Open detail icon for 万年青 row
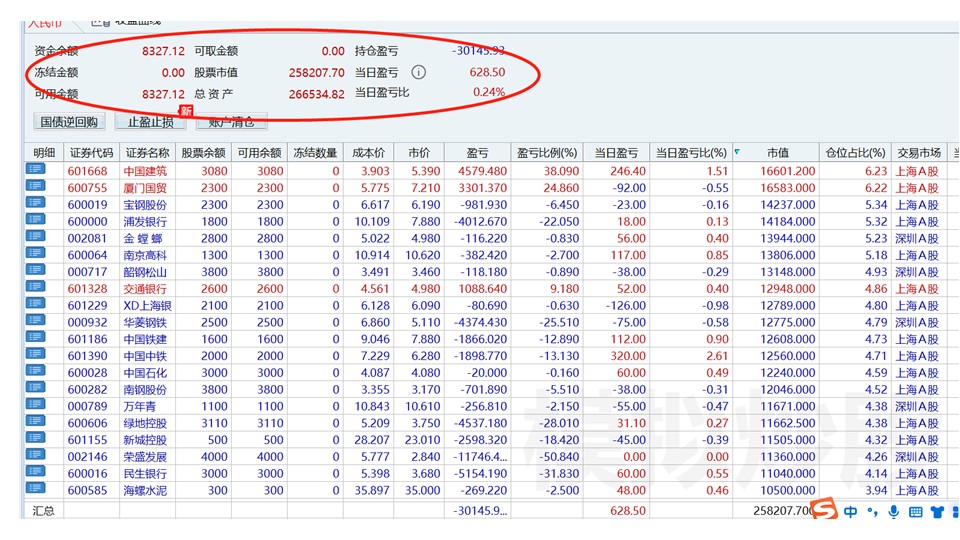The image size is (960, 540). coord(36,405)
